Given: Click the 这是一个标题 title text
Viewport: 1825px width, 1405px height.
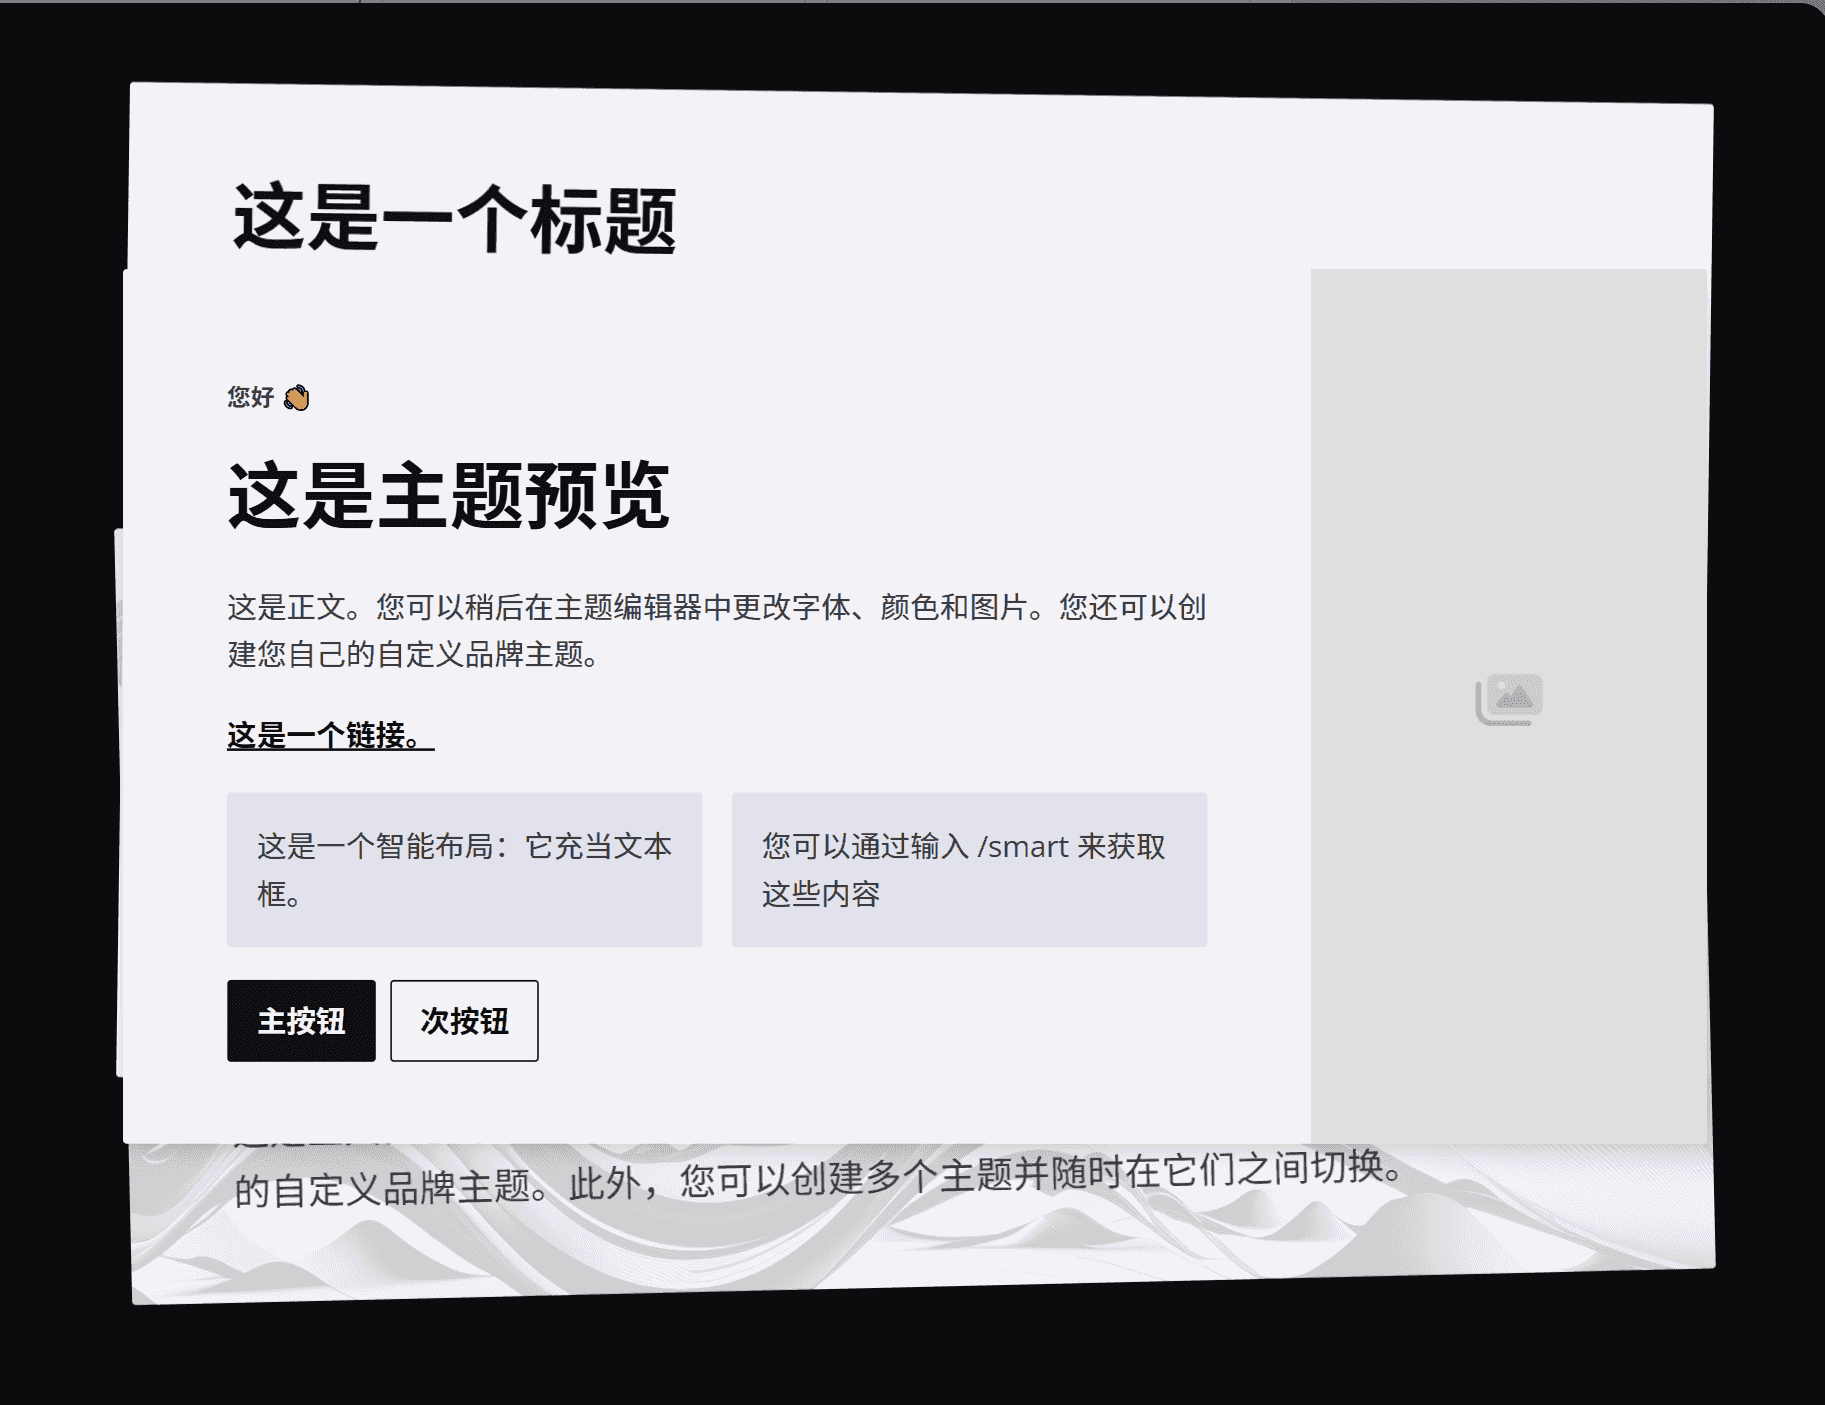Looking at the screenshot, I should (454, 219).
